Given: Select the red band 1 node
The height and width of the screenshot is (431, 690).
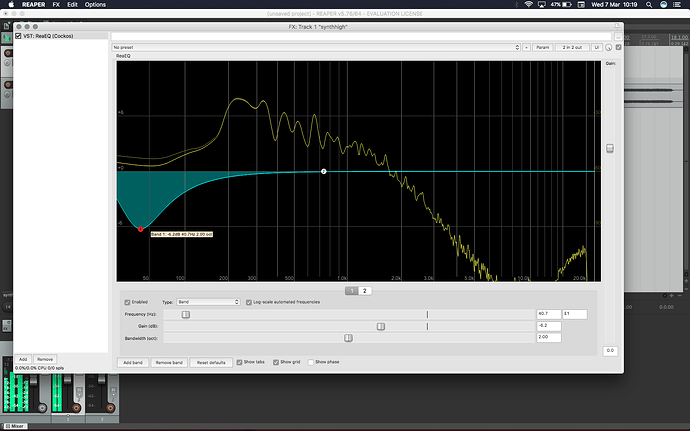Looking at the screenshot, I should tap(140, 229).
